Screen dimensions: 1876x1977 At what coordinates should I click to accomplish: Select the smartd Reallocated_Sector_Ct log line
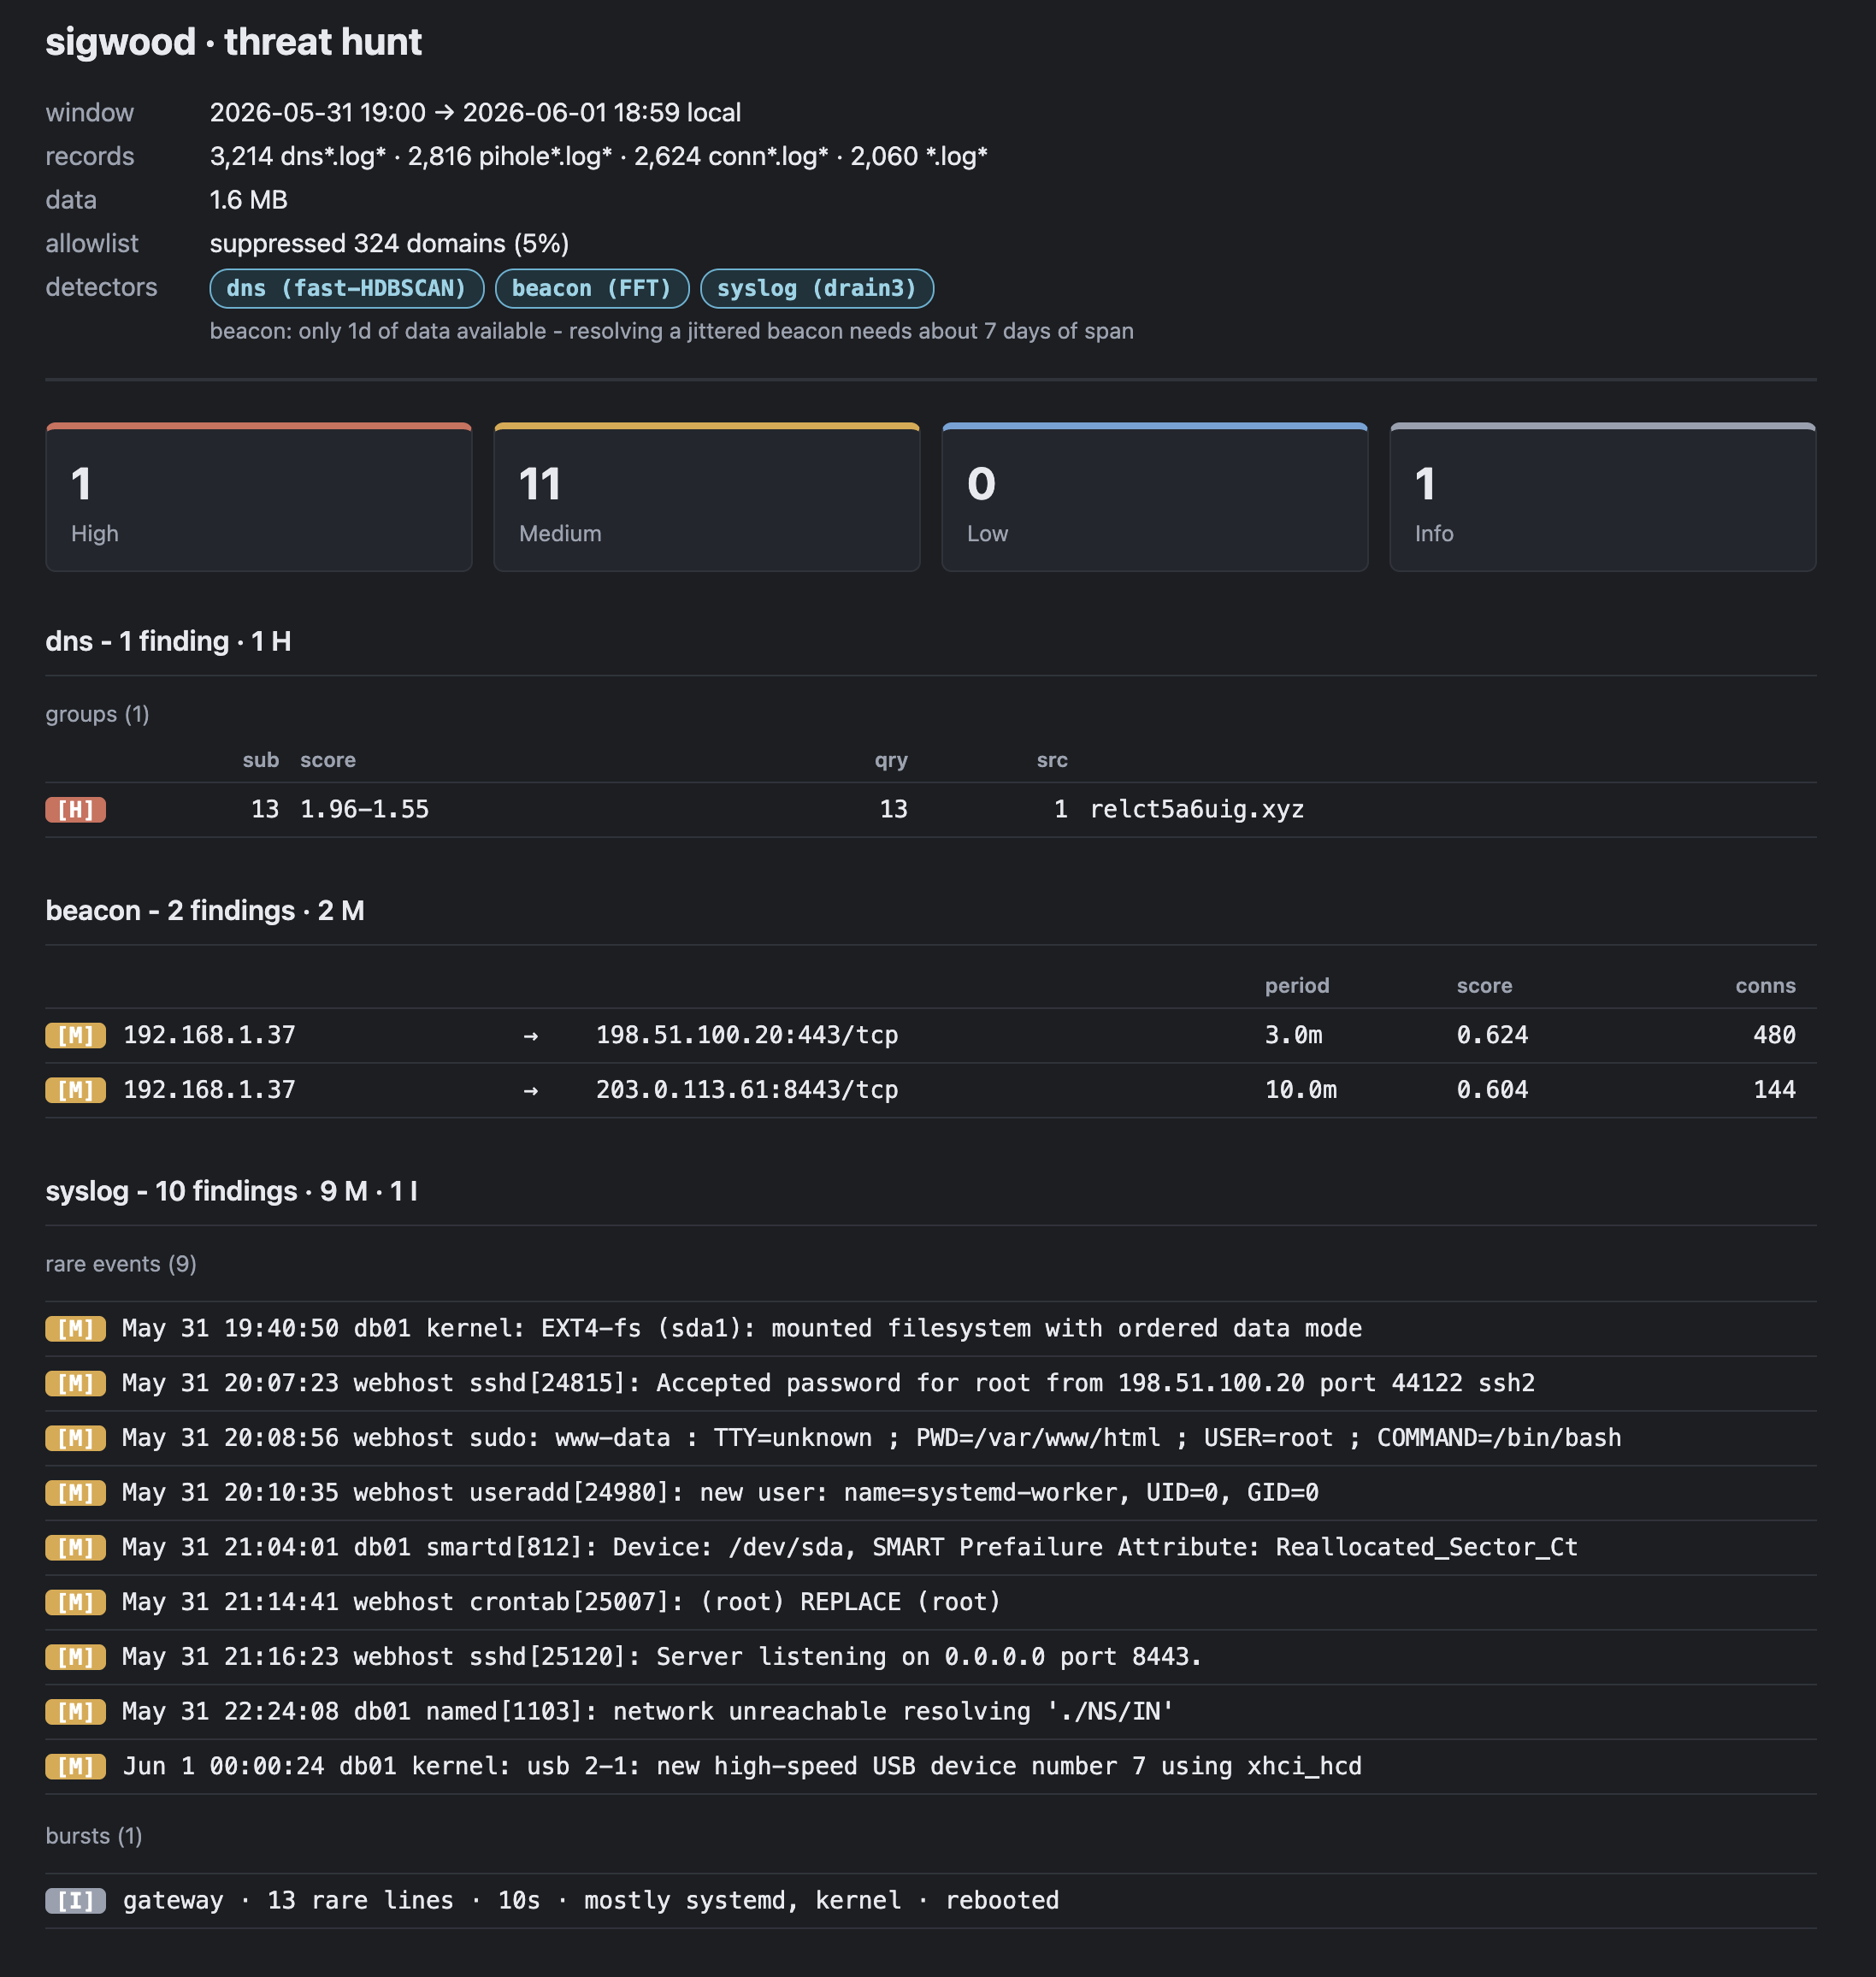point(850,1548)
